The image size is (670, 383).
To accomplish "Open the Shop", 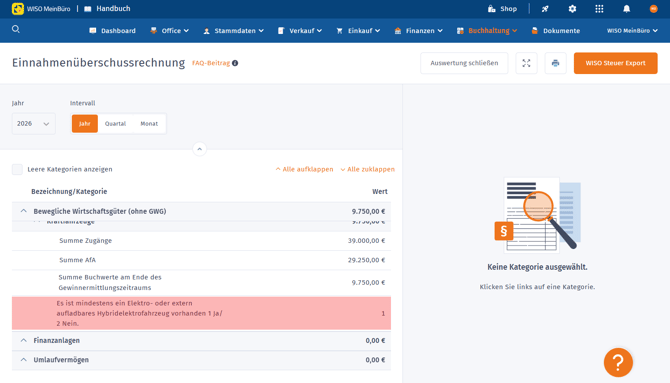I will 502,9.
